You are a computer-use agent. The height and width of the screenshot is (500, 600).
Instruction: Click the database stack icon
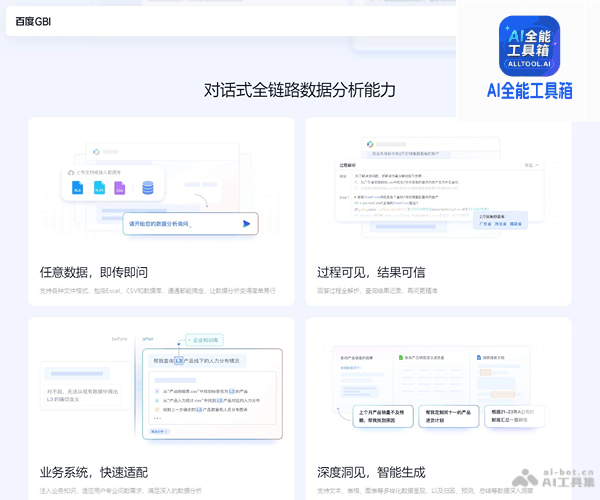(148, 188)
